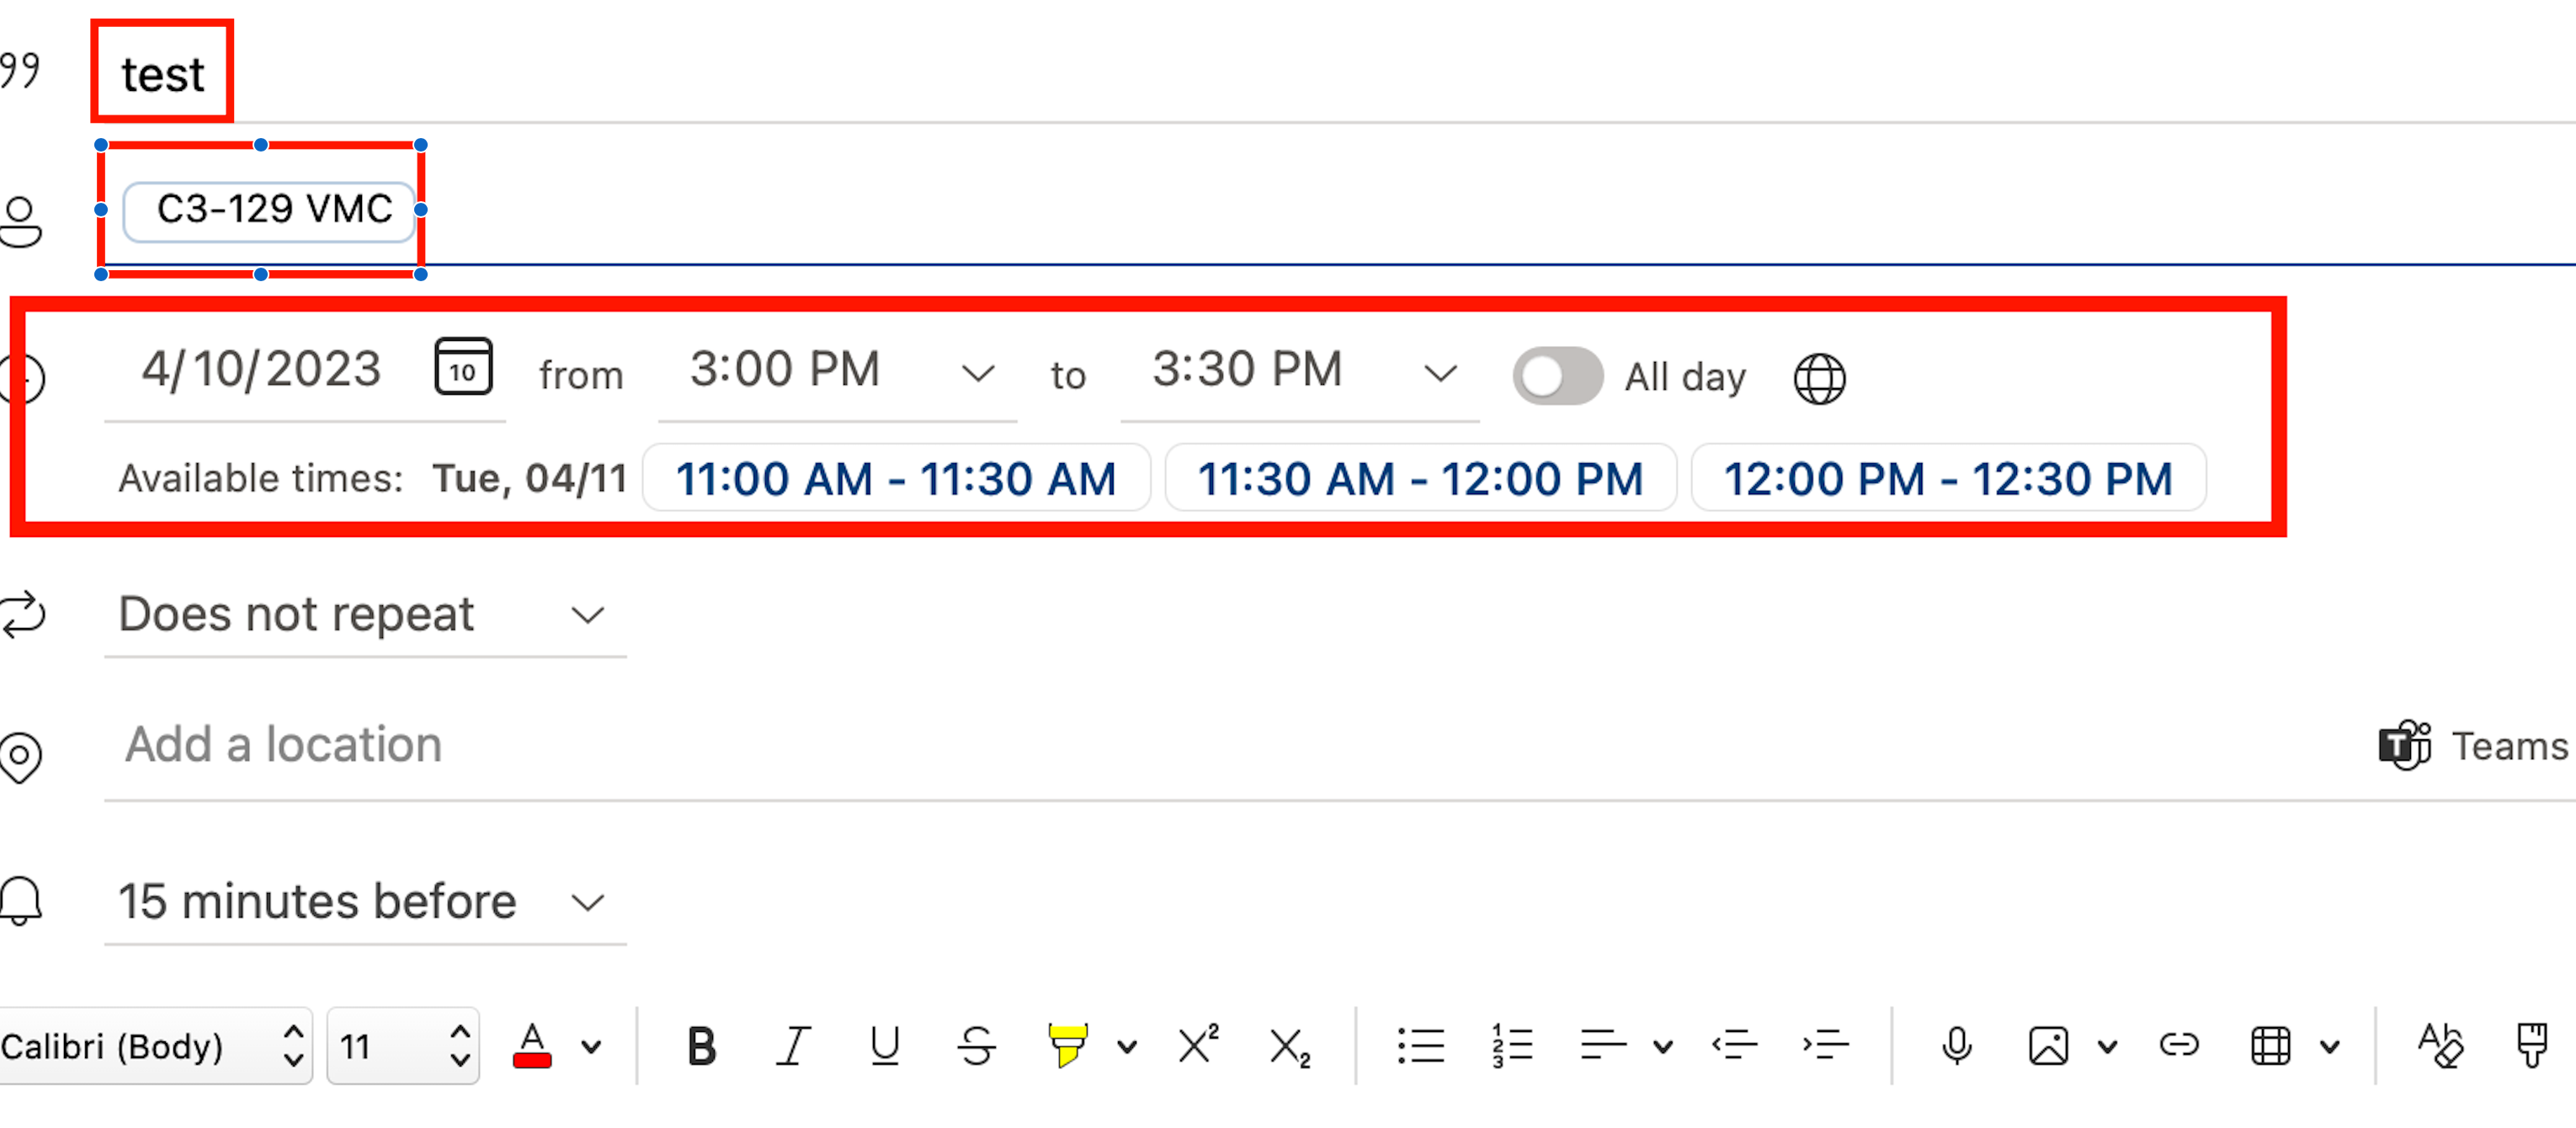Viewport: 2576px width, 1128px height.
Task: Click the dictate microphone icon
Action: coord(1956,1046)
